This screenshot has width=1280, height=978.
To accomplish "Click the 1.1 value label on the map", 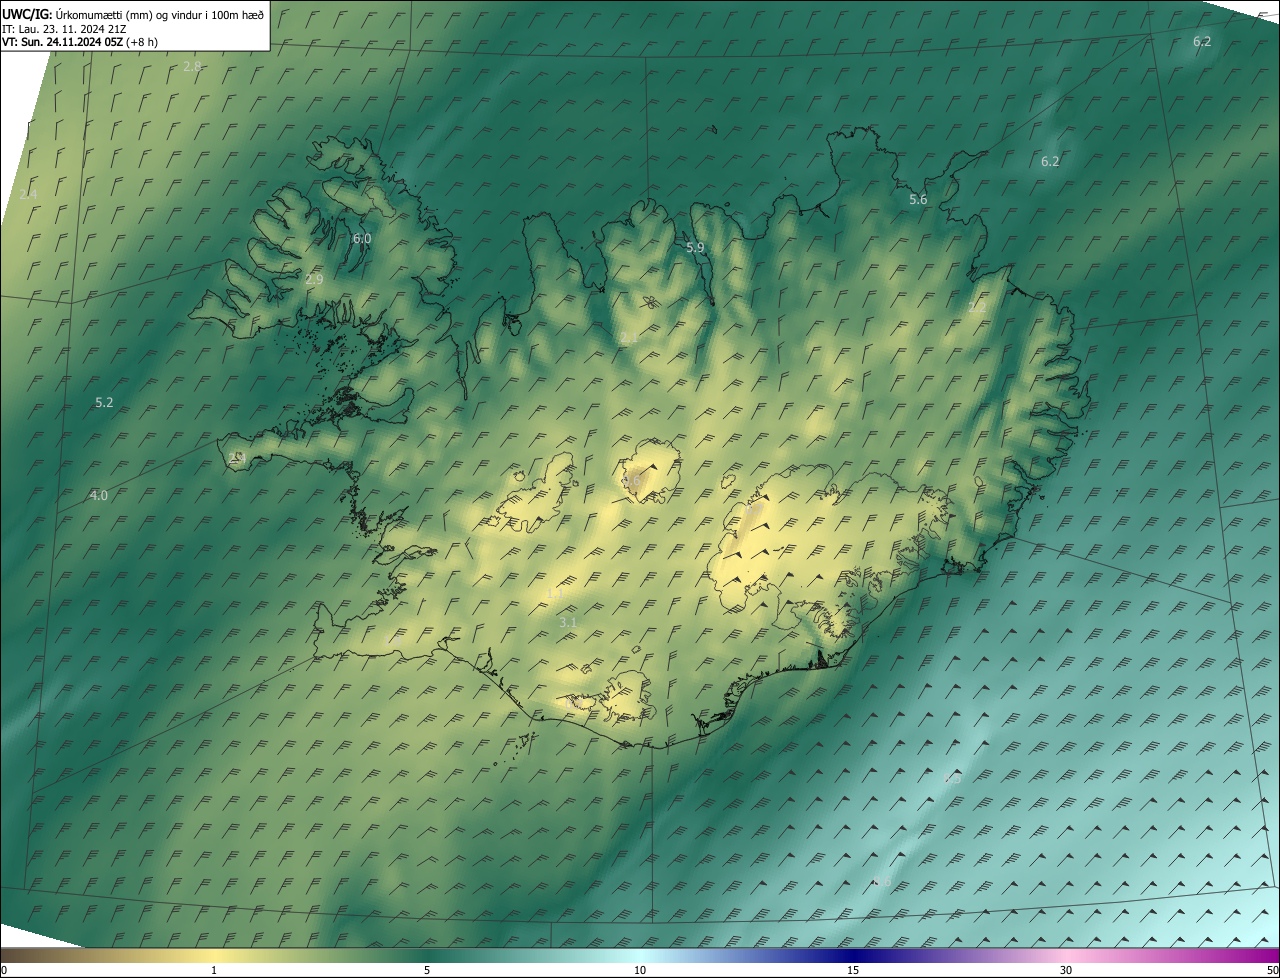I will [556, 594].
